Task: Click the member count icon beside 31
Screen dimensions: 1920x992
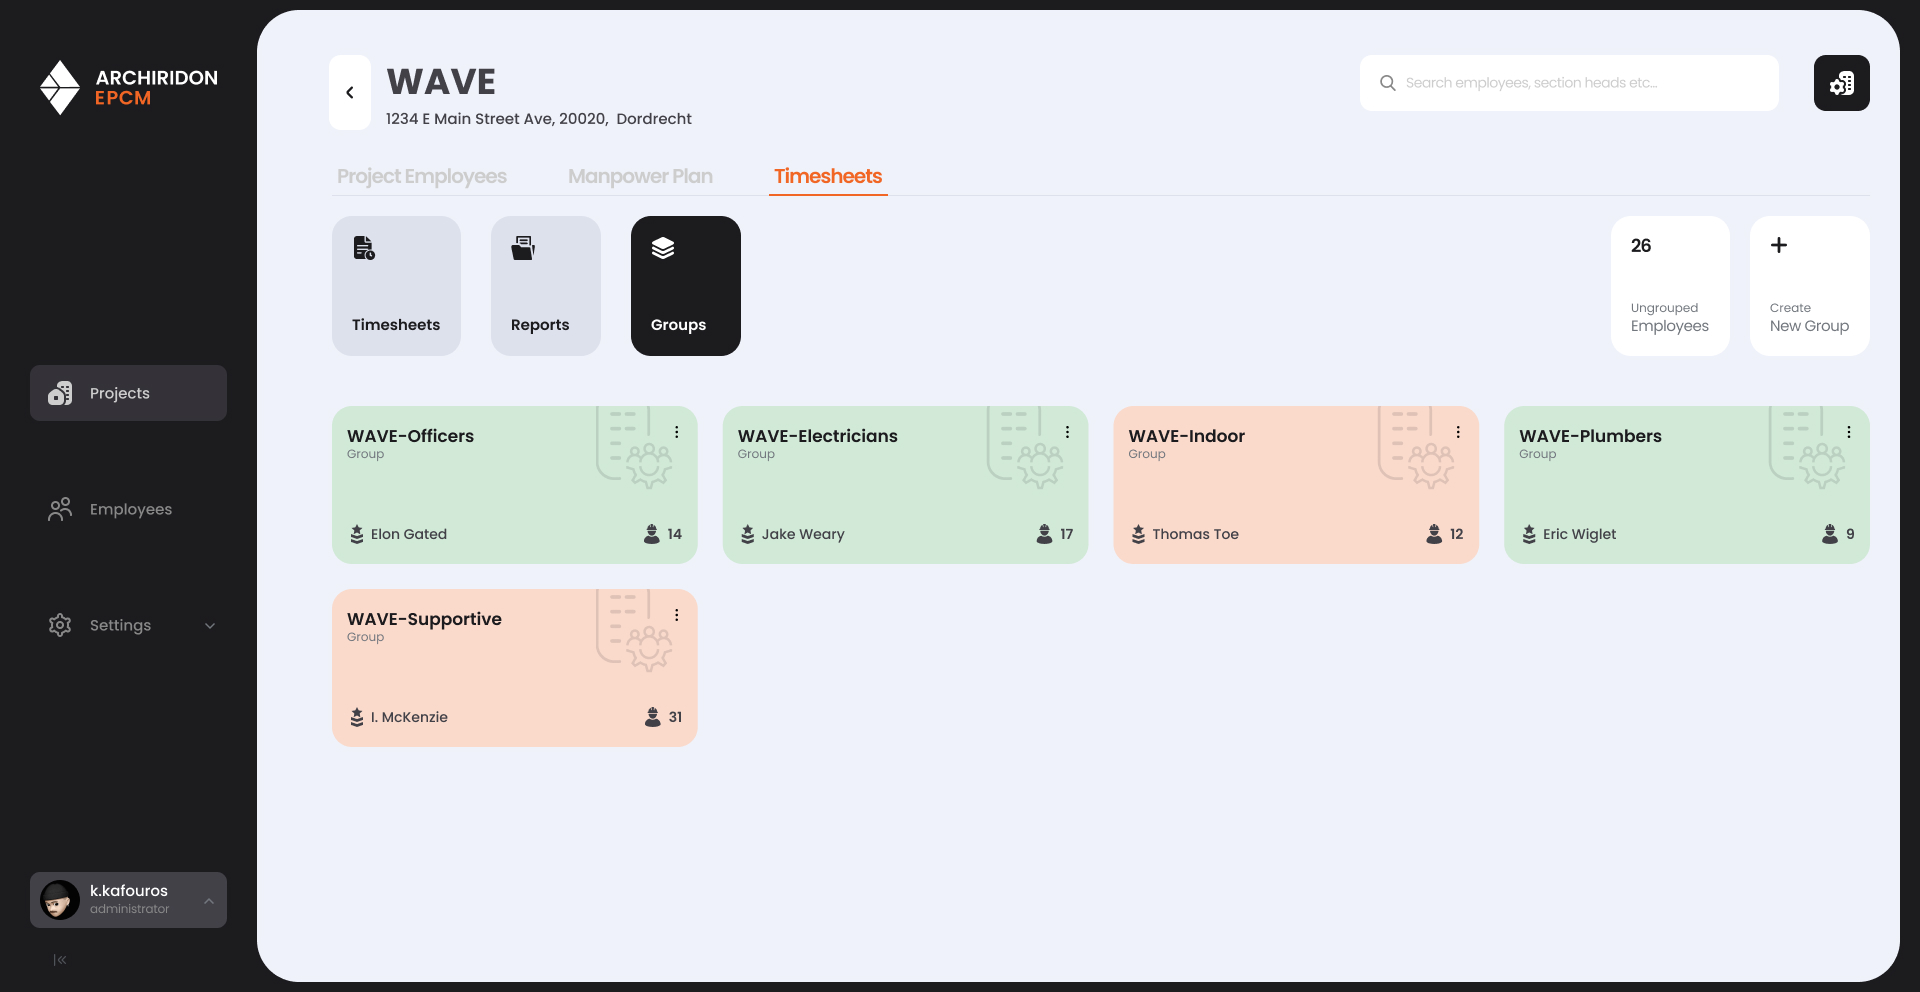Action: click(x=653, y=717)
